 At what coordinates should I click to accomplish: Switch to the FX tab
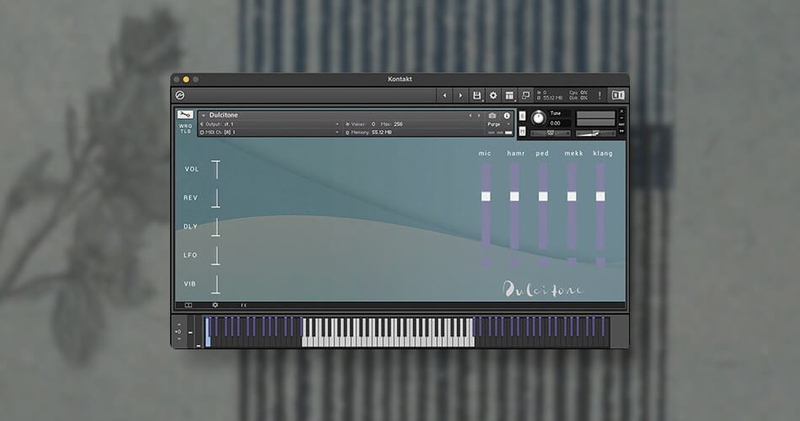[243, 305]
